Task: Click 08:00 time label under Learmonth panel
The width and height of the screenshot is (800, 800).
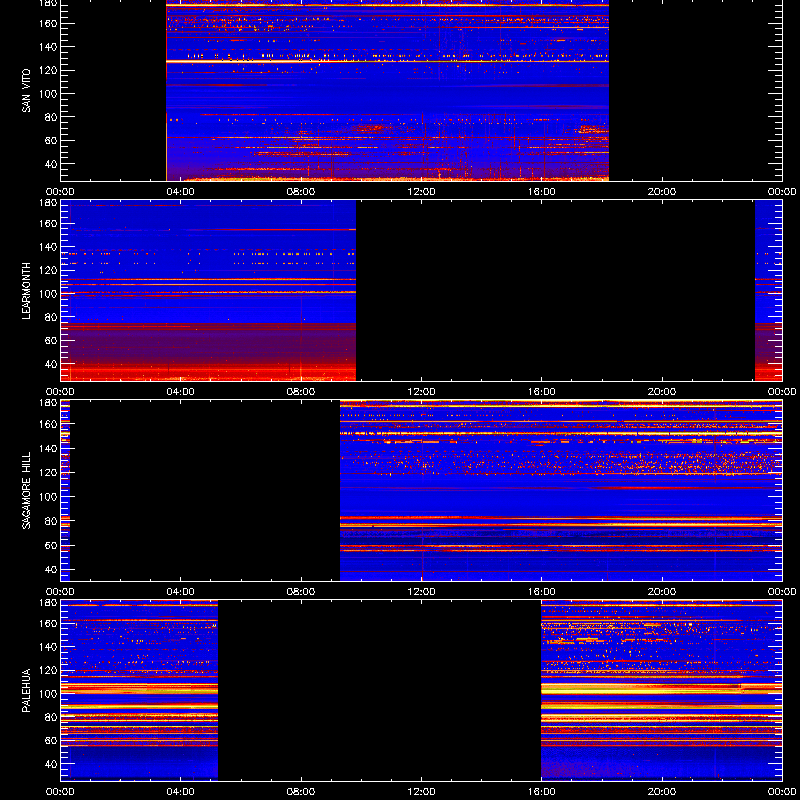Action: (301, 392)
